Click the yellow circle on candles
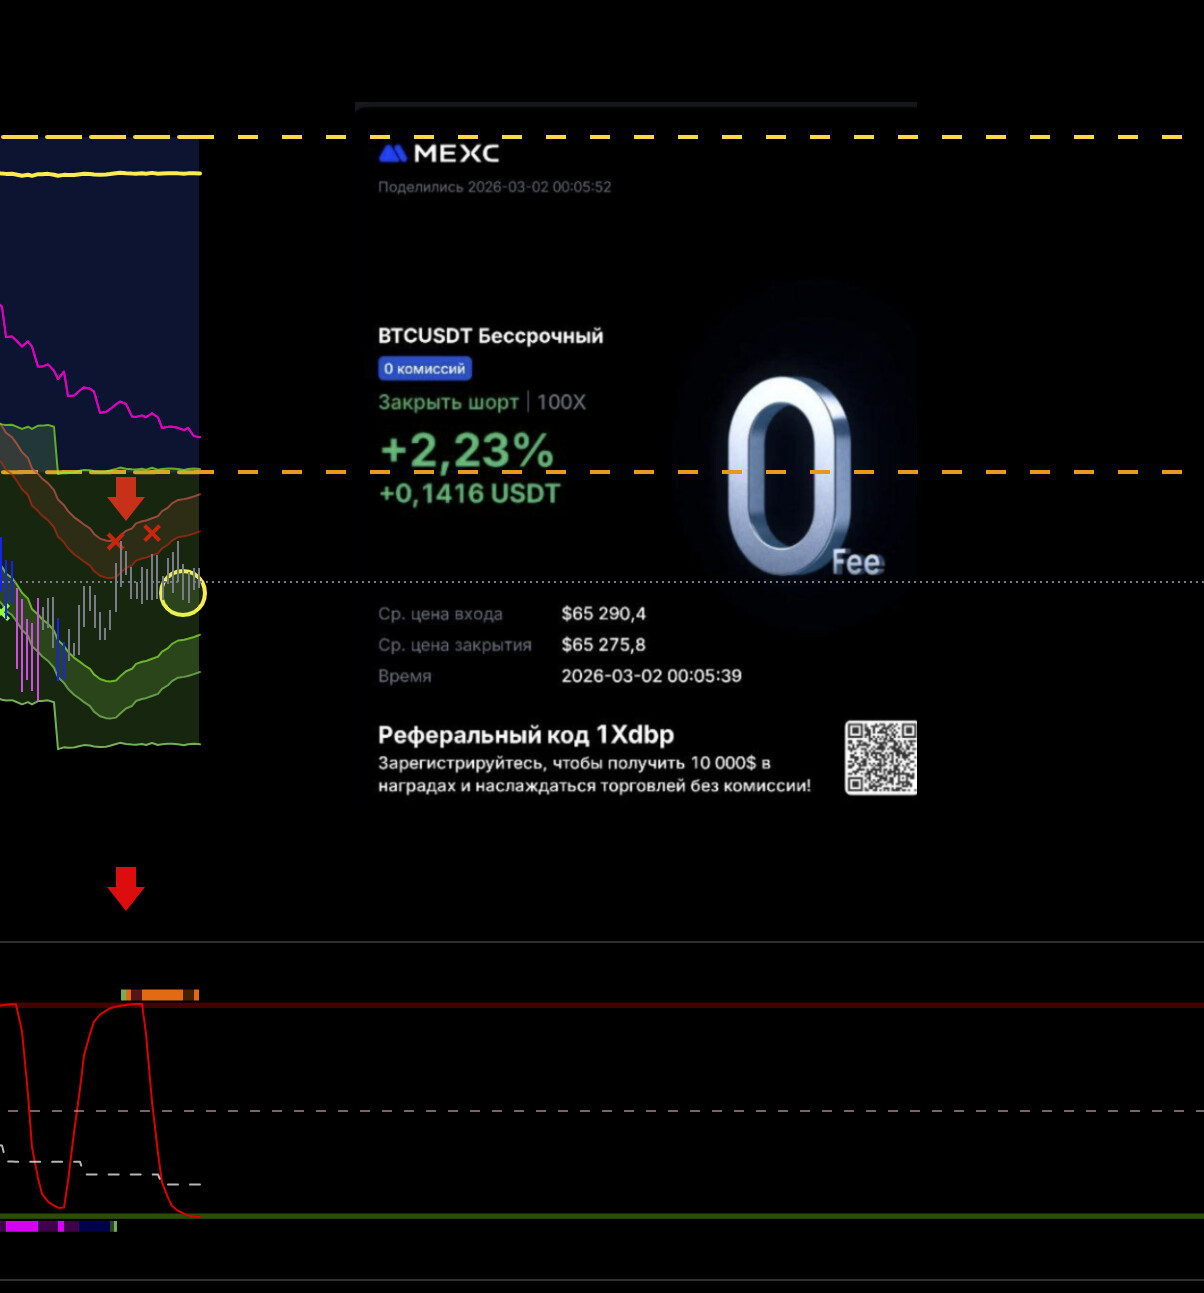This screenshot has width=1204, height=1293. (x=183, y=592)
